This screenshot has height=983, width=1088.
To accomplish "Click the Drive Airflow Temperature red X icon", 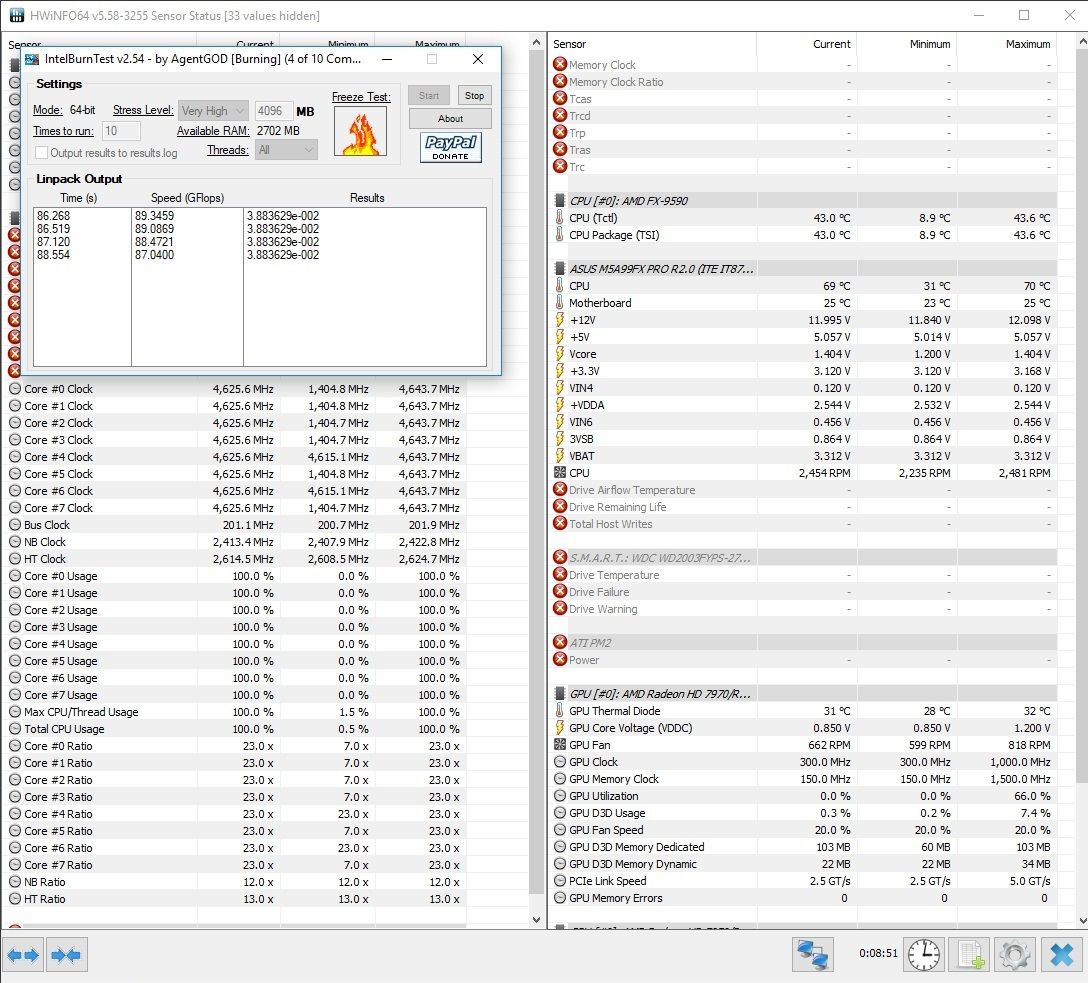I will click(559, 489).
